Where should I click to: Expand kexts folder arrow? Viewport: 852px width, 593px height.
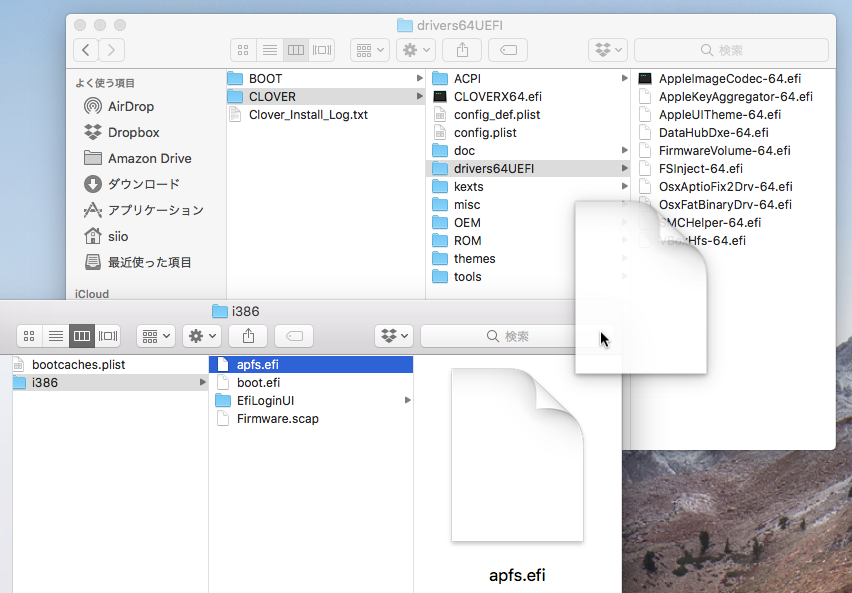(x=625, y=186)
